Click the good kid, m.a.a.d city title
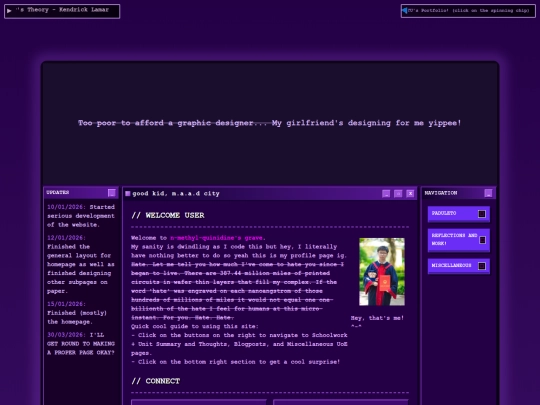540x405 pixels. pos(176,194)
